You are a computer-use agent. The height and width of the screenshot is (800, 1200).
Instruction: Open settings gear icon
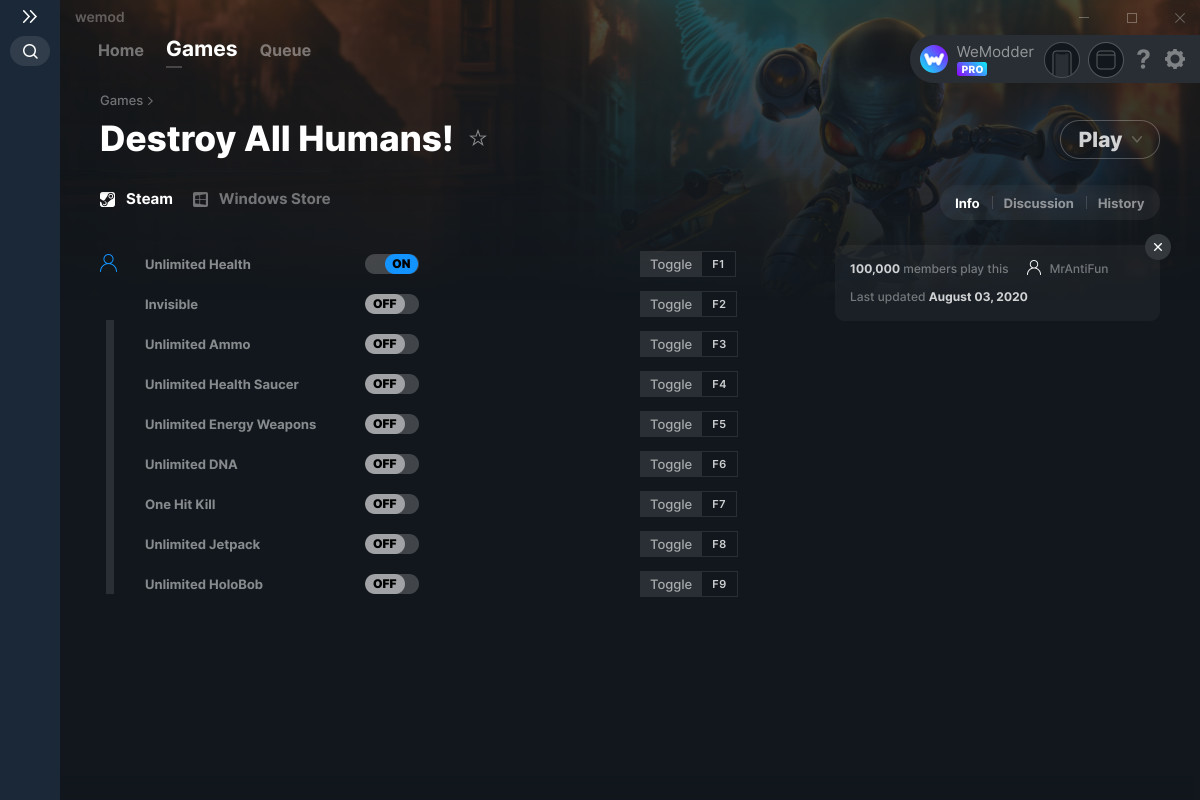(x=1175, y=60)
